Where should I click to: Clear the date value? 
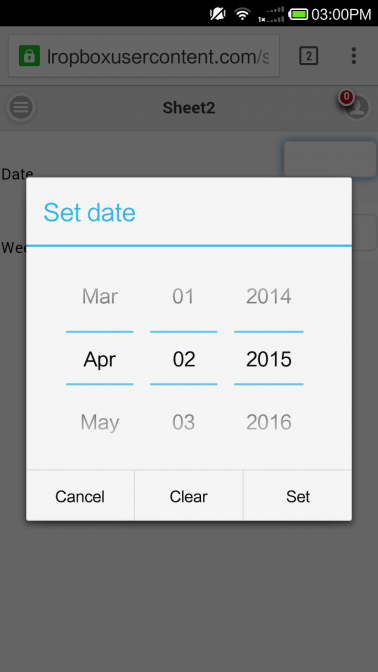tap(189, 496)
